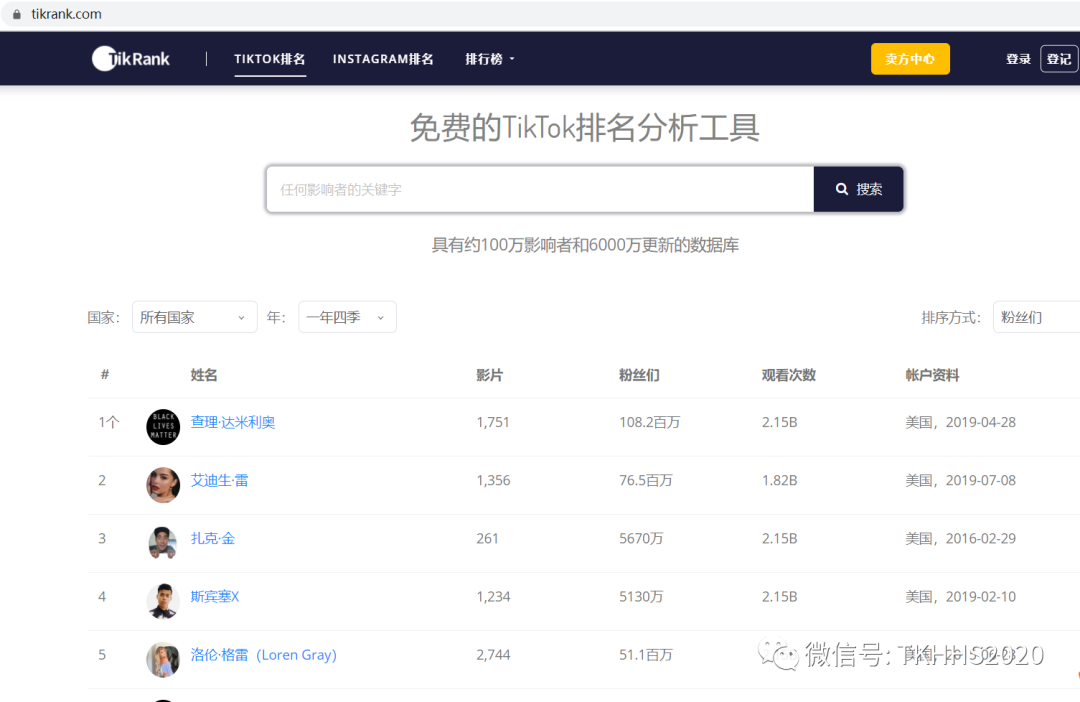Open the 洛伦·格雷 (Loren Gray) name link

tap(264, 655)
